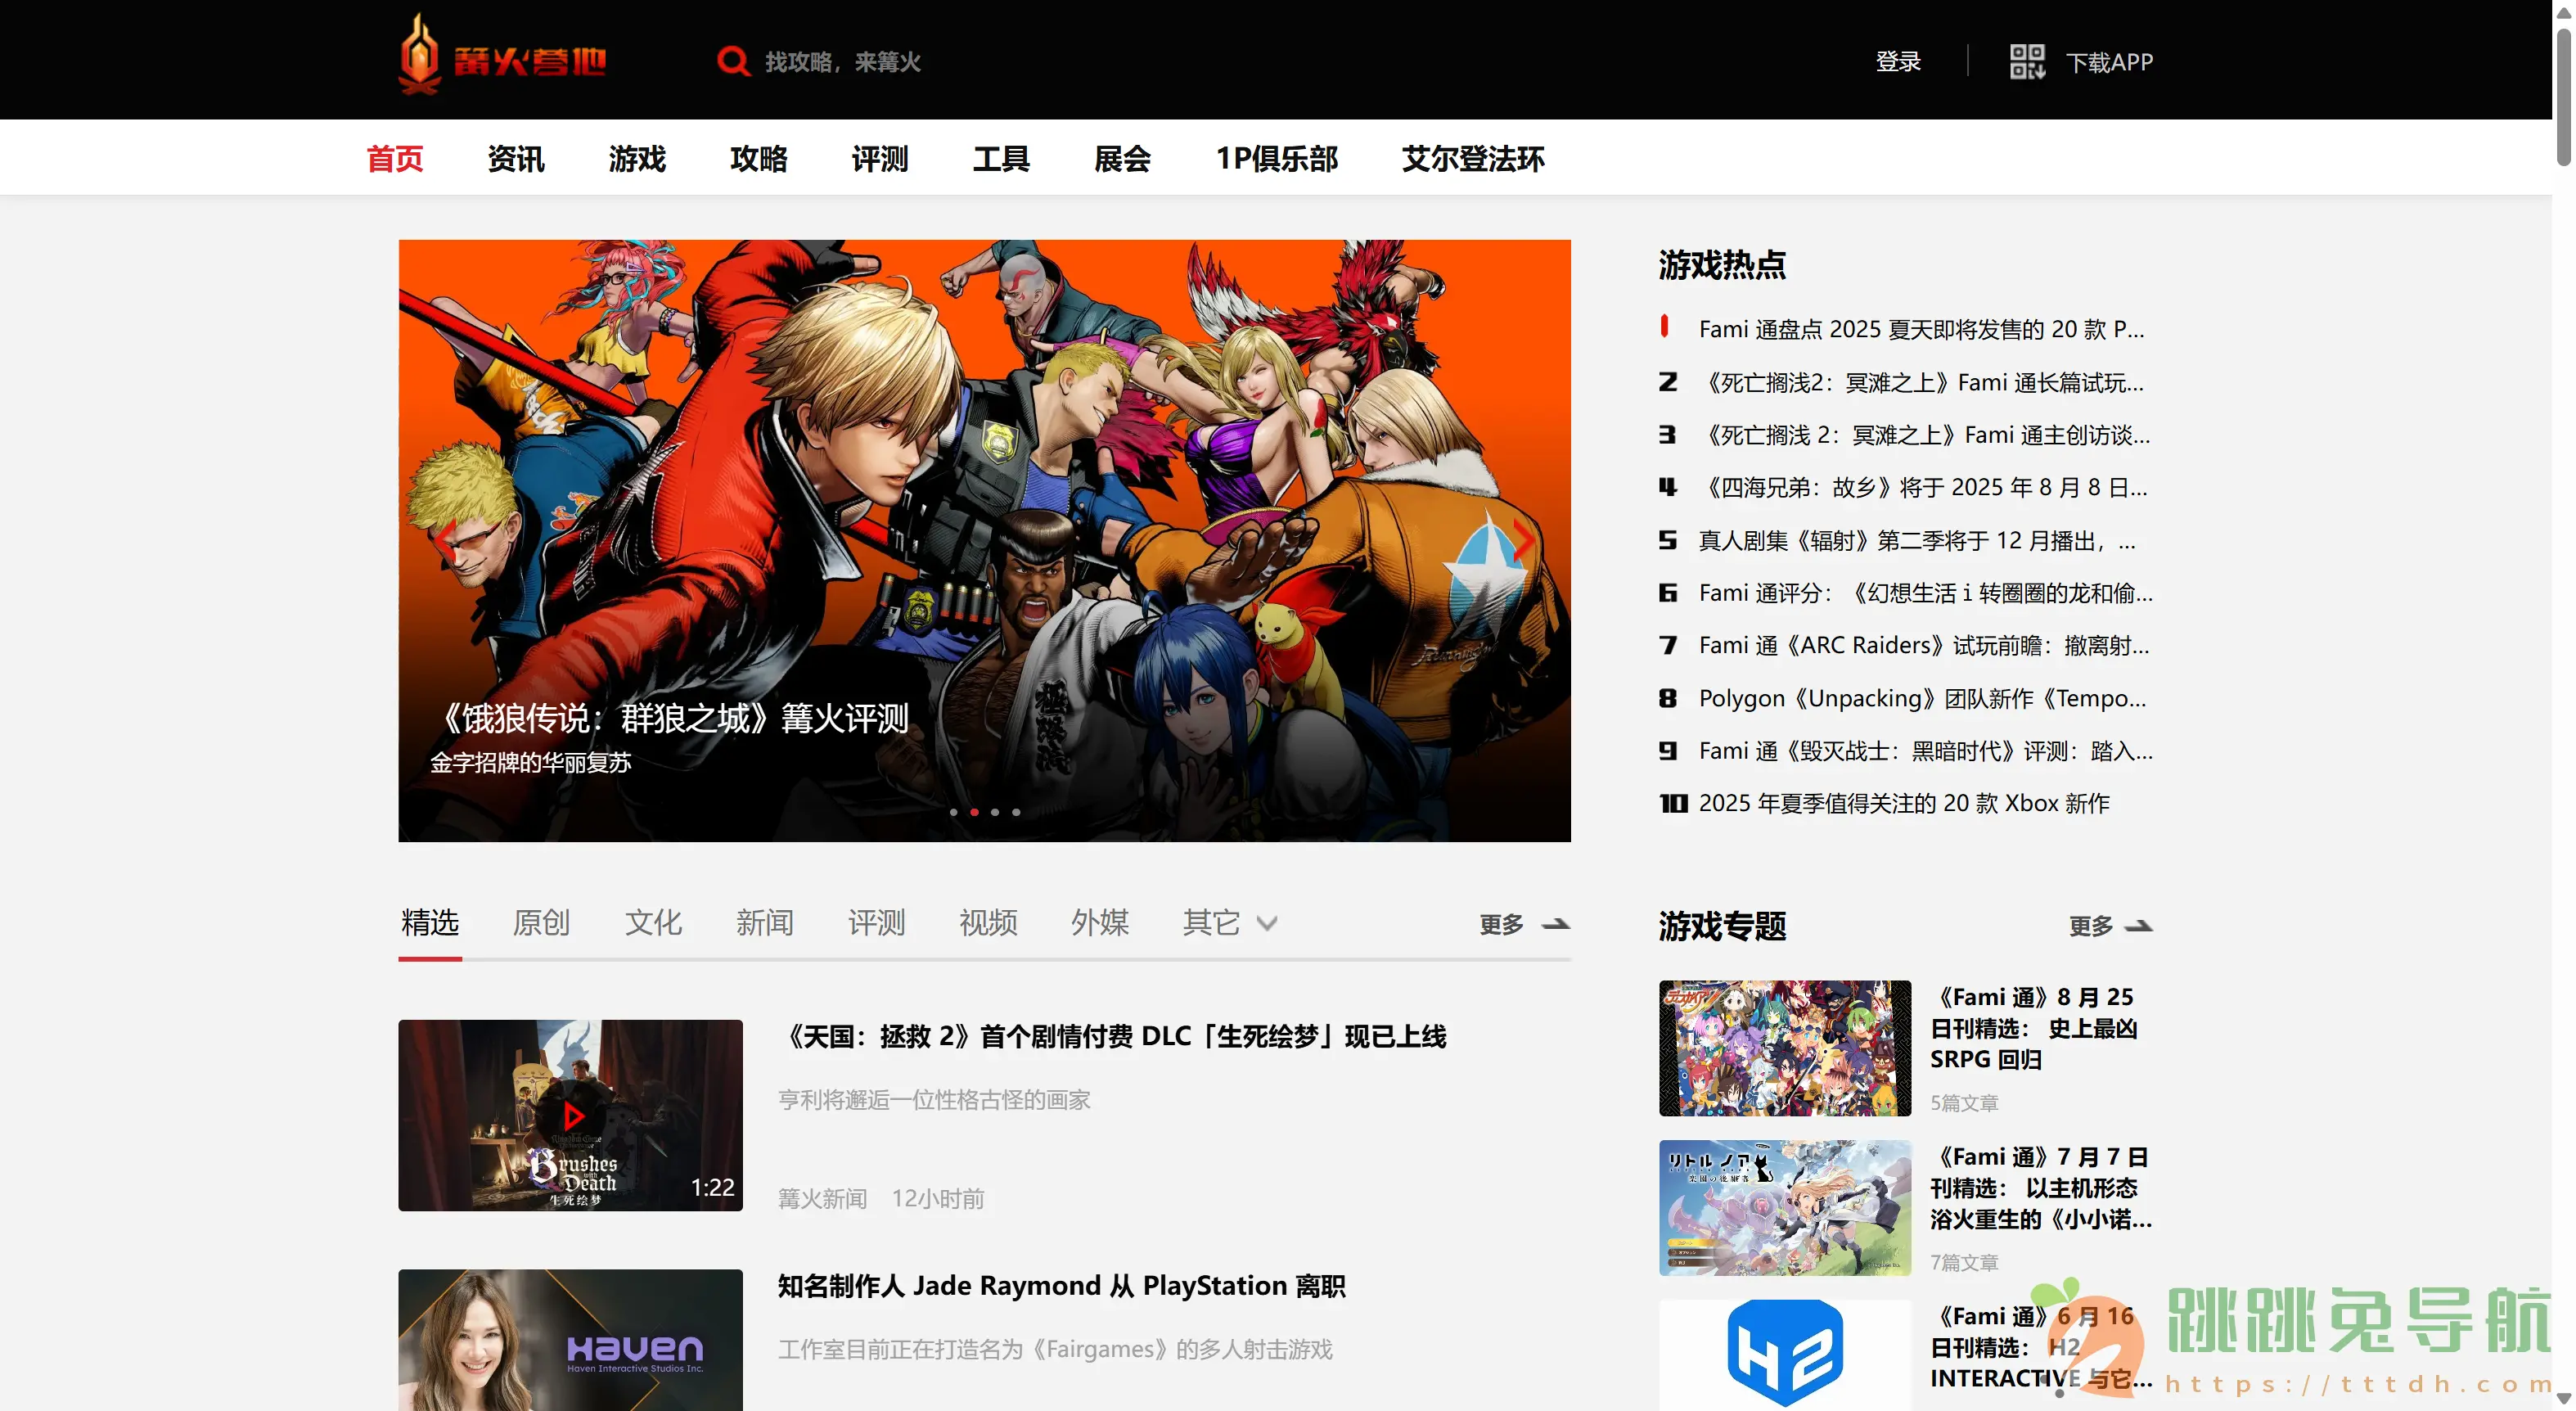
Task: Select the first carousel dot indicator
Action: (953, 812)
